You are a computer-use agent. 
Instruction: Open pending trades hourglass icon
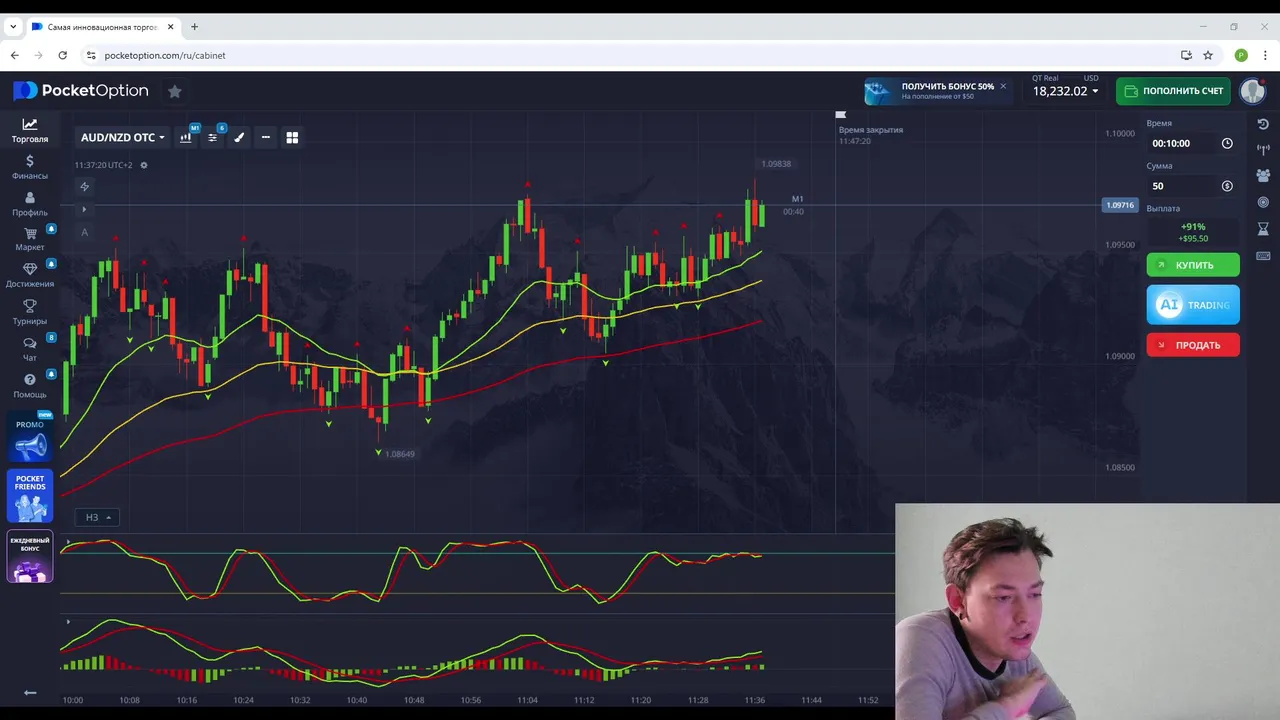1263,229
